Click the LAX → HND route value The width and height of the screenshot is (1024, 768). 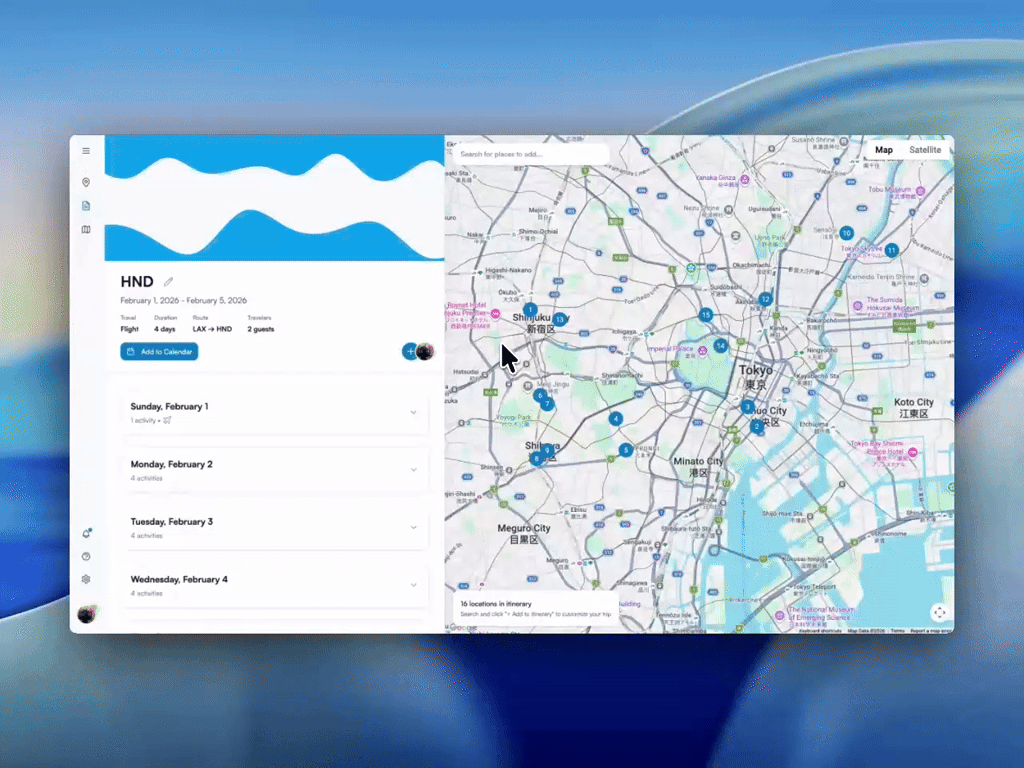(212, 329)
